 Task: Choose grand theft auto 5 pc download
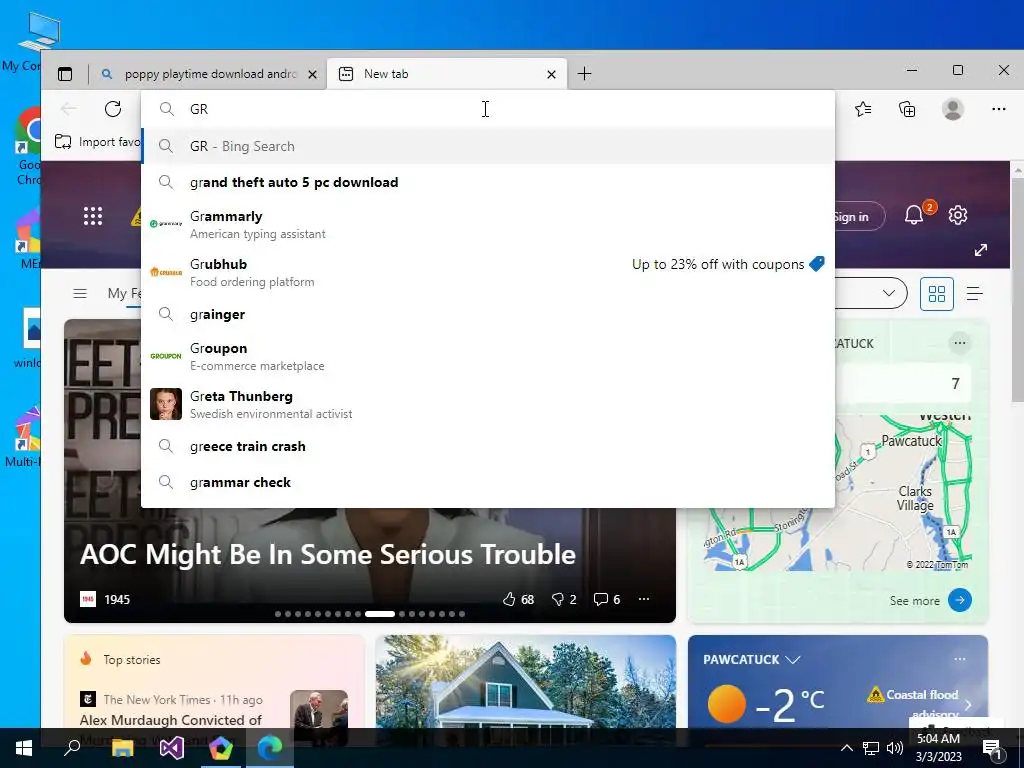click(487, 182)
